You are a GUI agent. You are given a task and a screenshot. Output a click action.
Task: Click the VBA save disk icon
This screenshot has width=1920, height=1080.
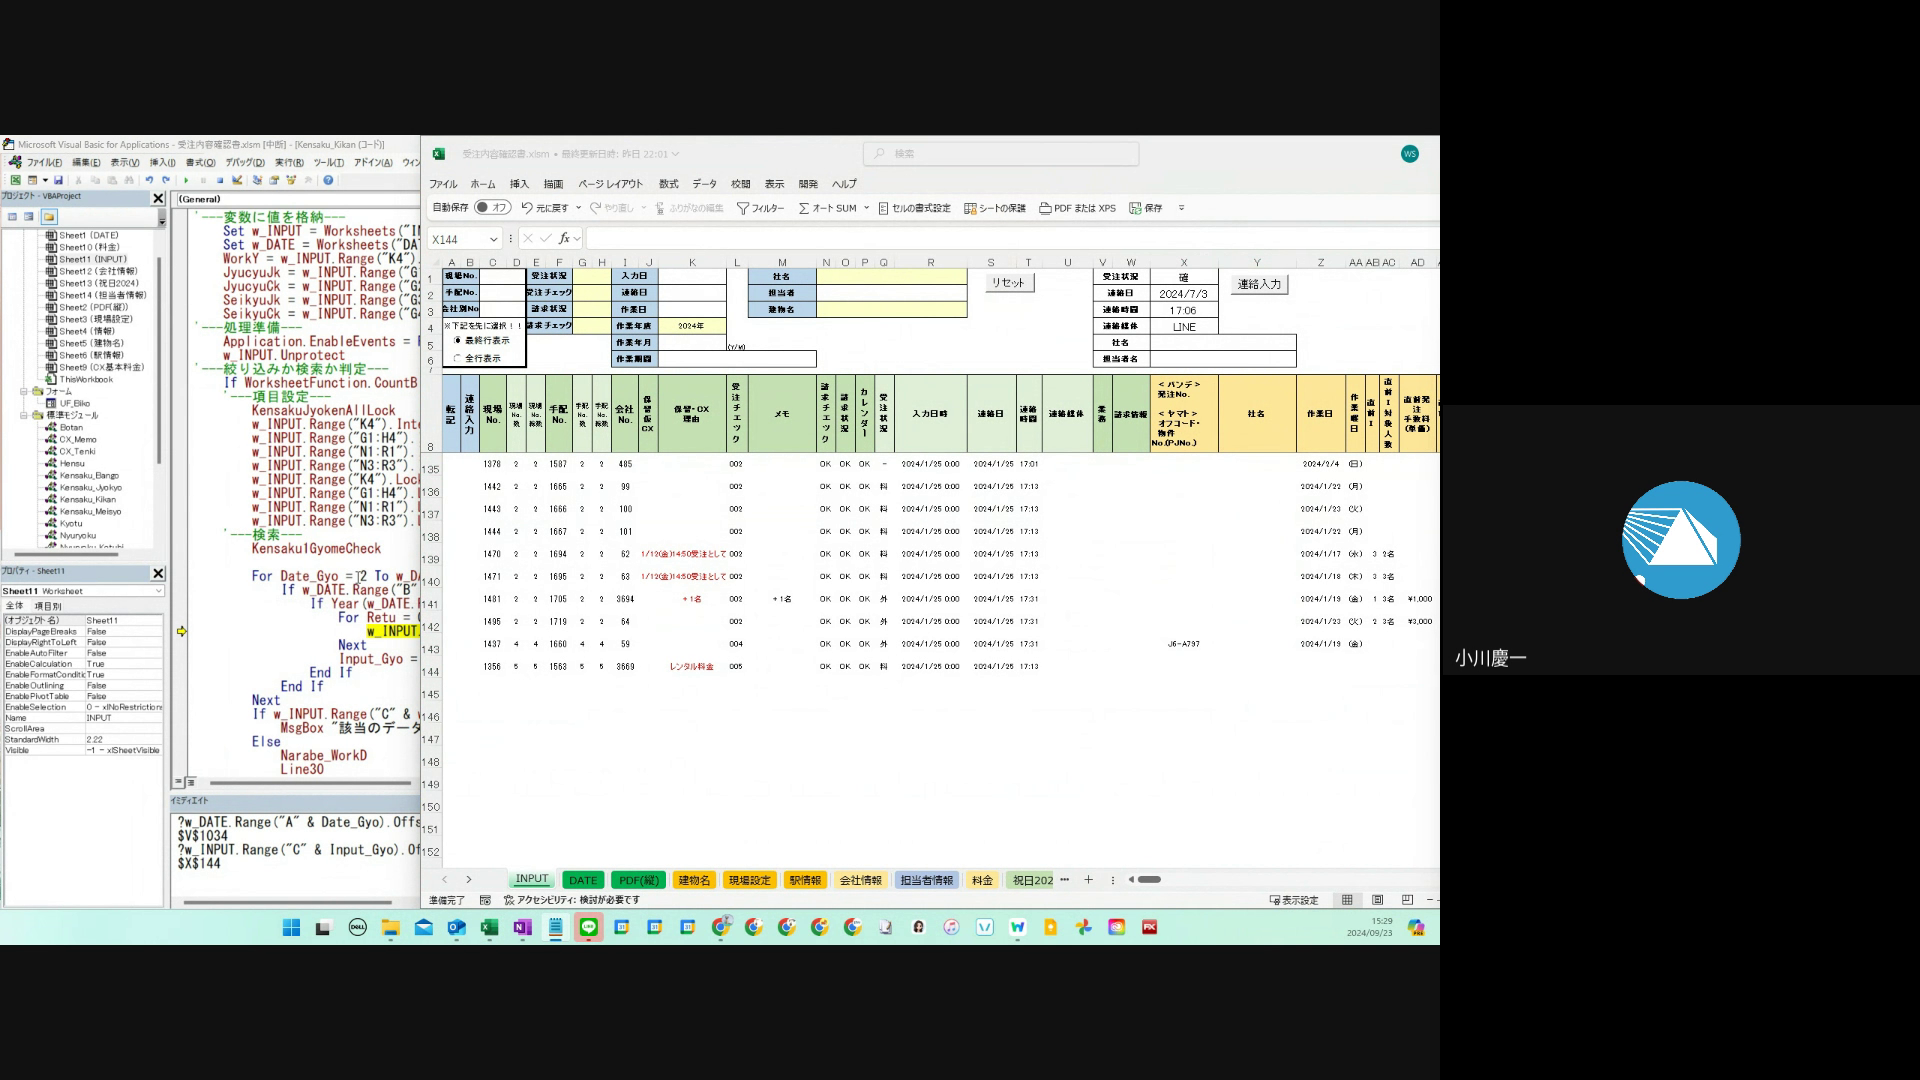click(58, 180)
